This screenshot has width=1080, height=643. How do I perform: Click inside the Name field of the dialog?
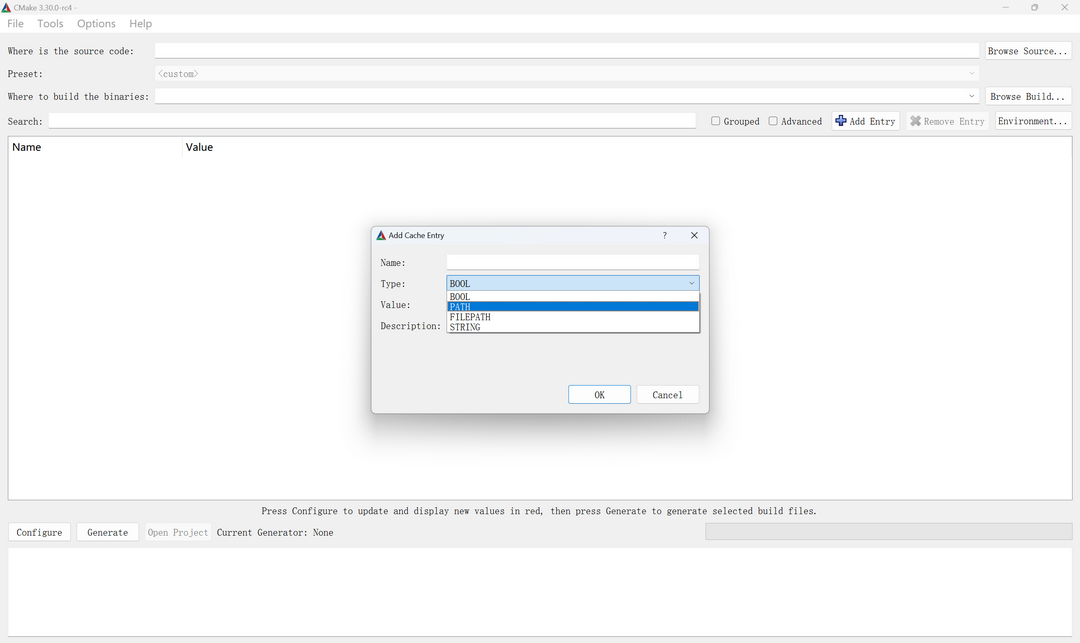pyautogui.click(x=572, y=262)
